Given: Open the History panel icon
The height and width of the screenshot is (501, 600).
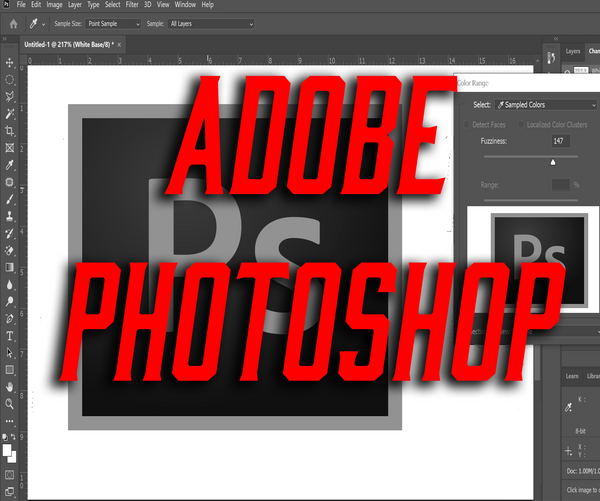Looking at the screenshot, I should [x=551, y=58].
